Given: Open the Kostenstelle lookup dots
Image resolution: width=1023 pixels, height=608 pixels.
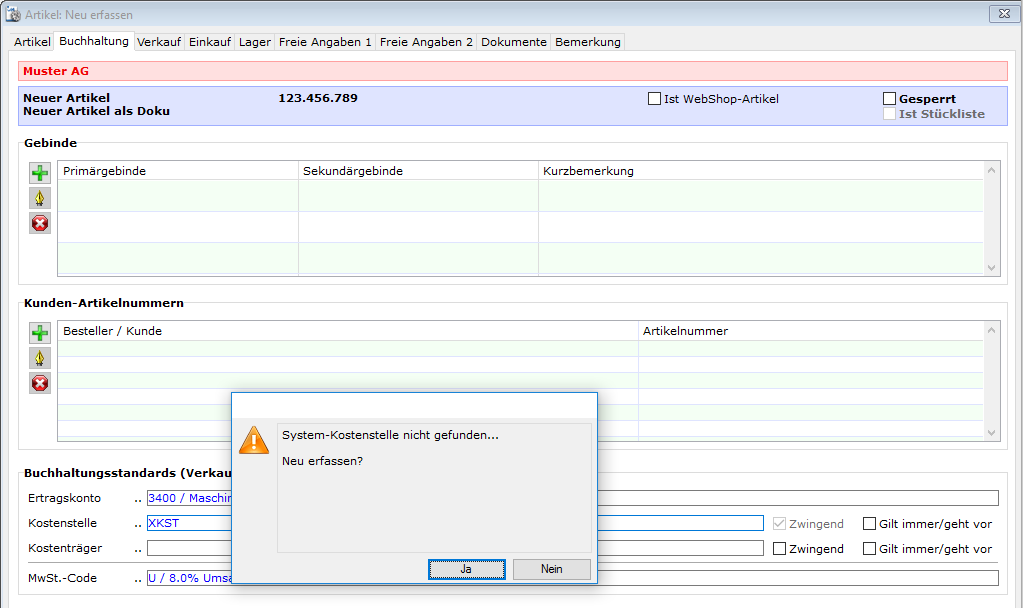Looking at the screenshot, I should click(138, 524).
